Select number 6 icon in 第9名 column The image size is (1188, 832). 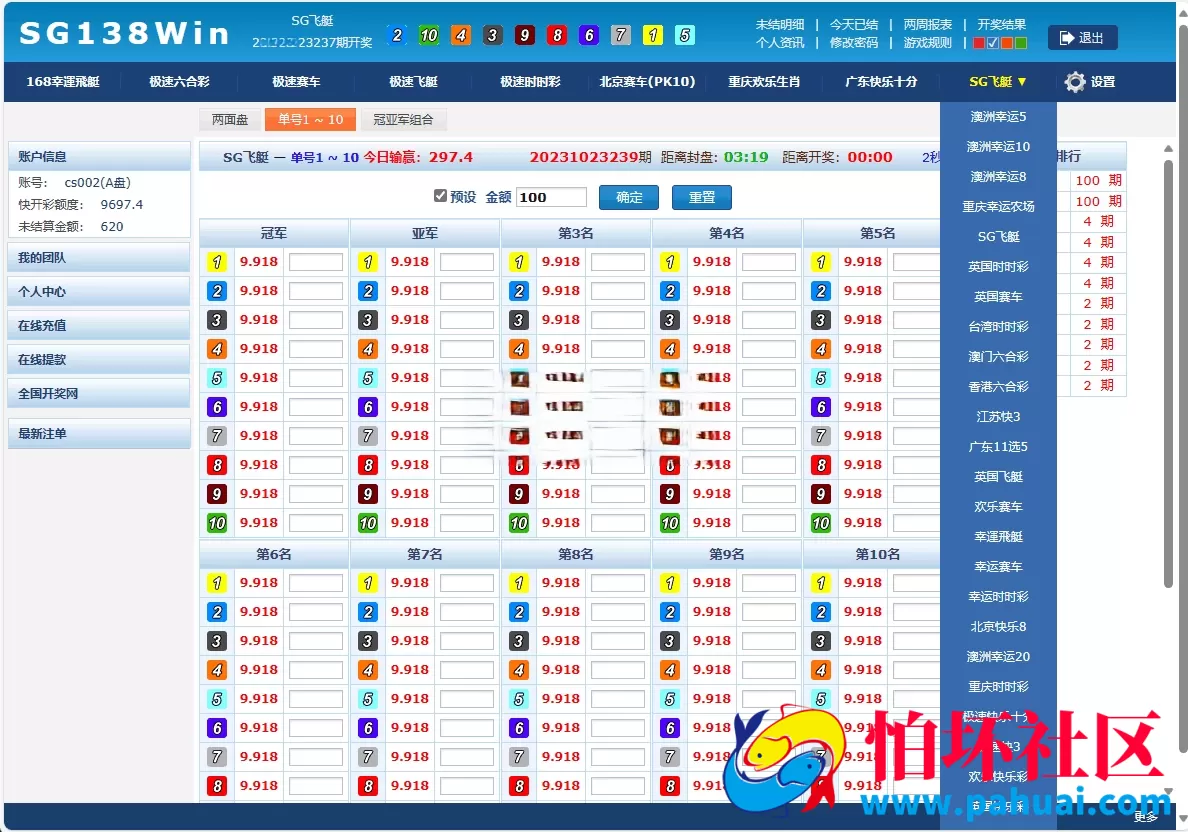[669, 728]
